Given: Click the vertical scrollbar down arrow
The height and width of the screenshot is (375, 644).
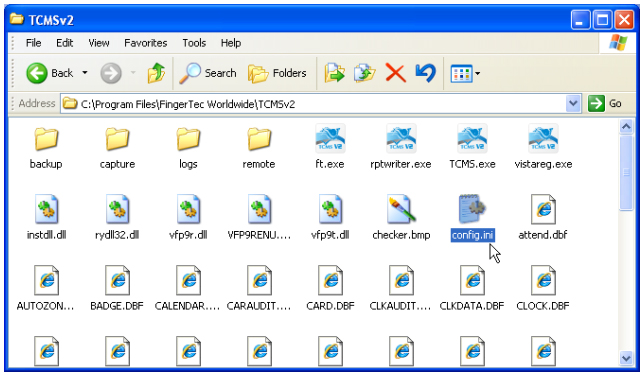Looking at the screenshot, I should (626, 358).
